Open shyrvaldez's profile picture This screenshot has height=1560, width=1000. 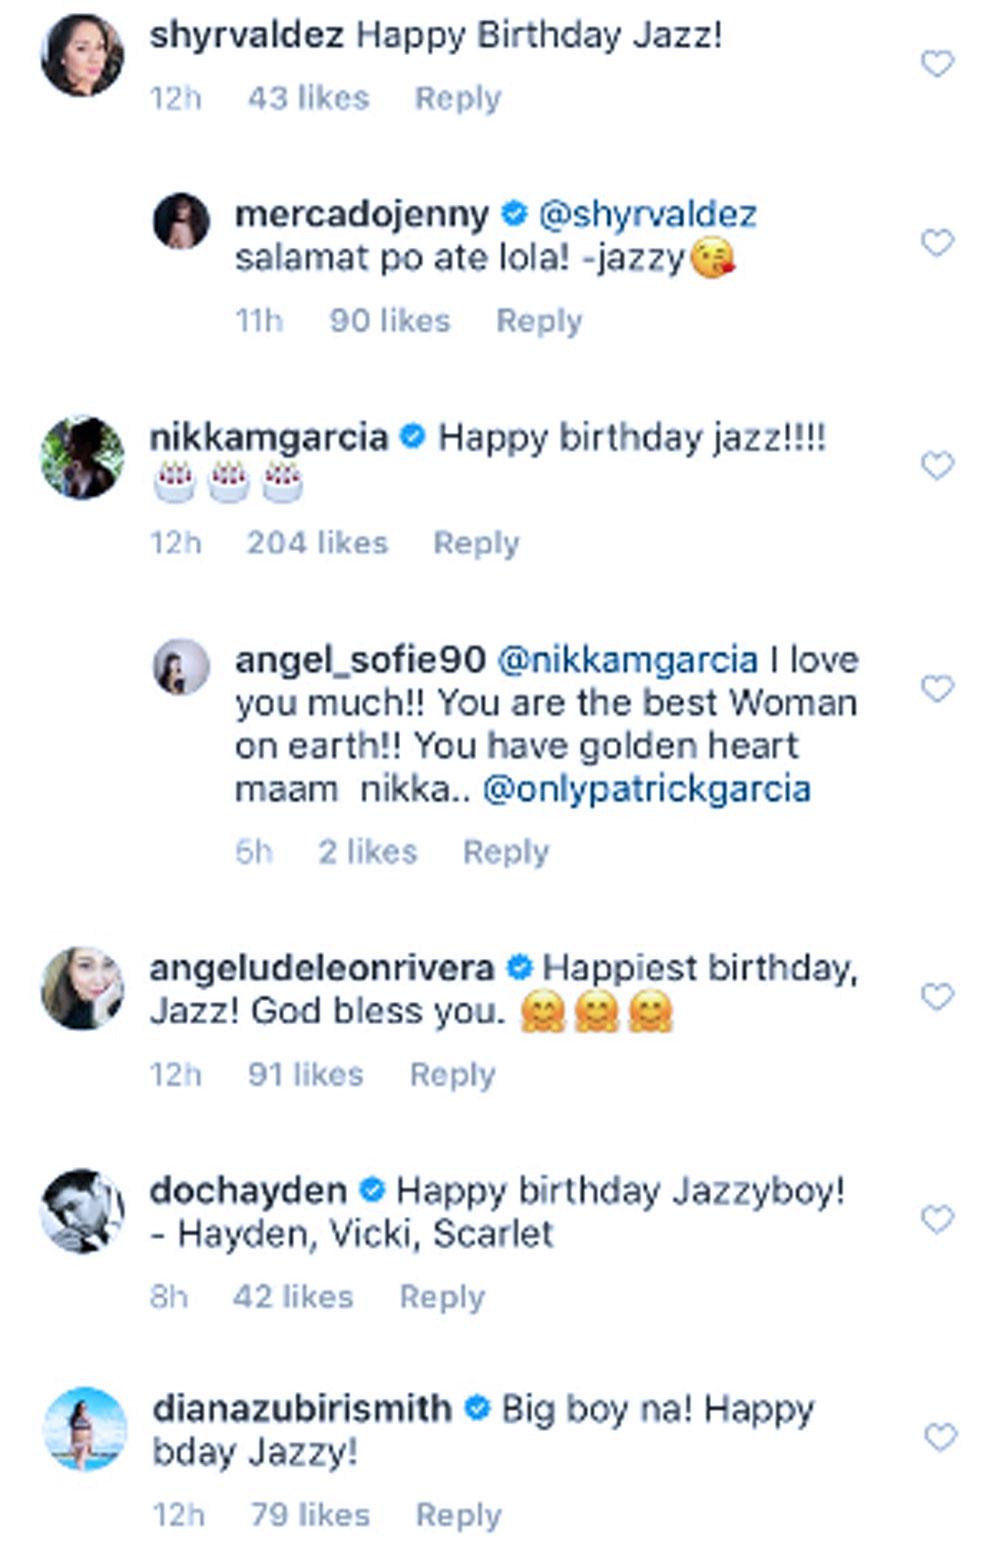[82, 55]
